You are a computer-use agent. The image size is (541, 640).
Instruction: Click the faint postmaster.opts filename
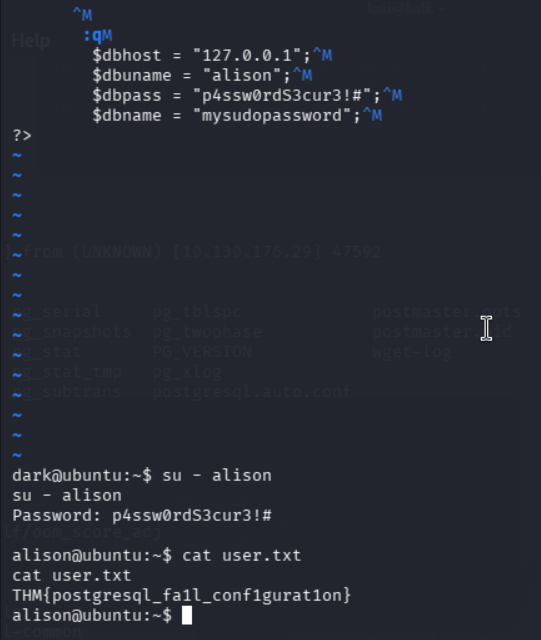point(447,311)
